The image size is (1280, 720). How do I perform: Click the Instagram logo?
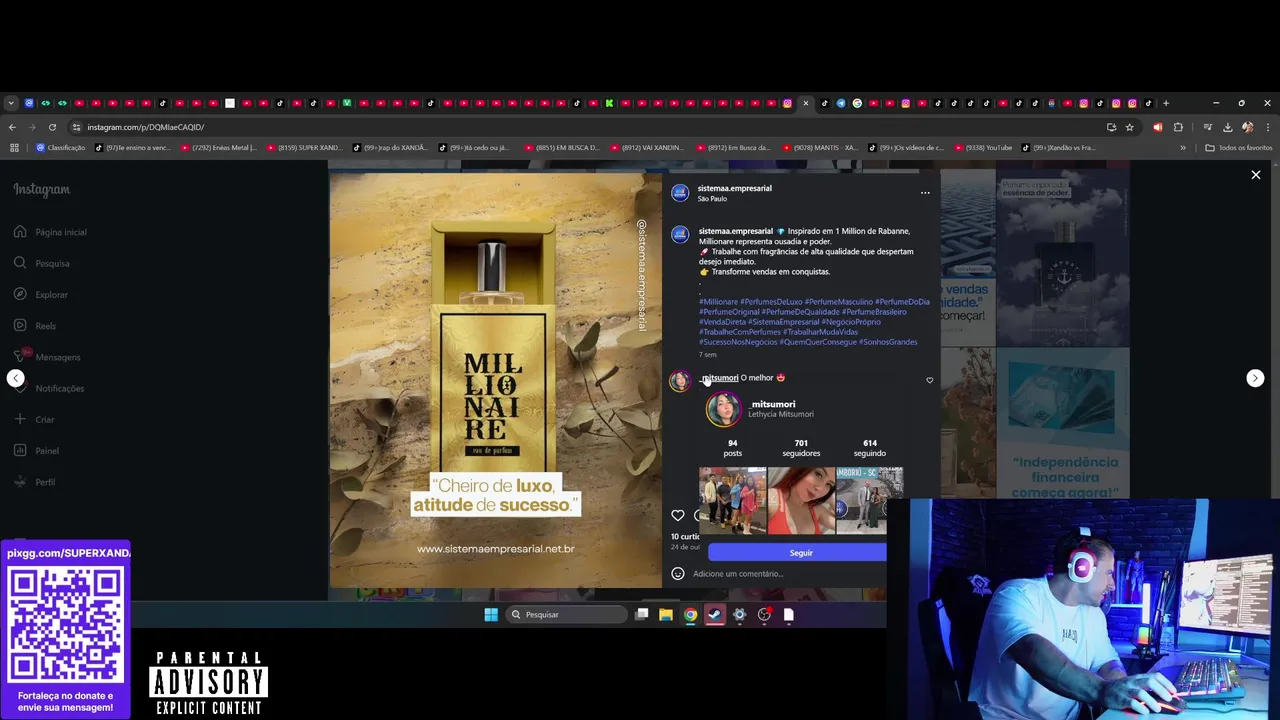pyautogui.click(x=42, y=189)
